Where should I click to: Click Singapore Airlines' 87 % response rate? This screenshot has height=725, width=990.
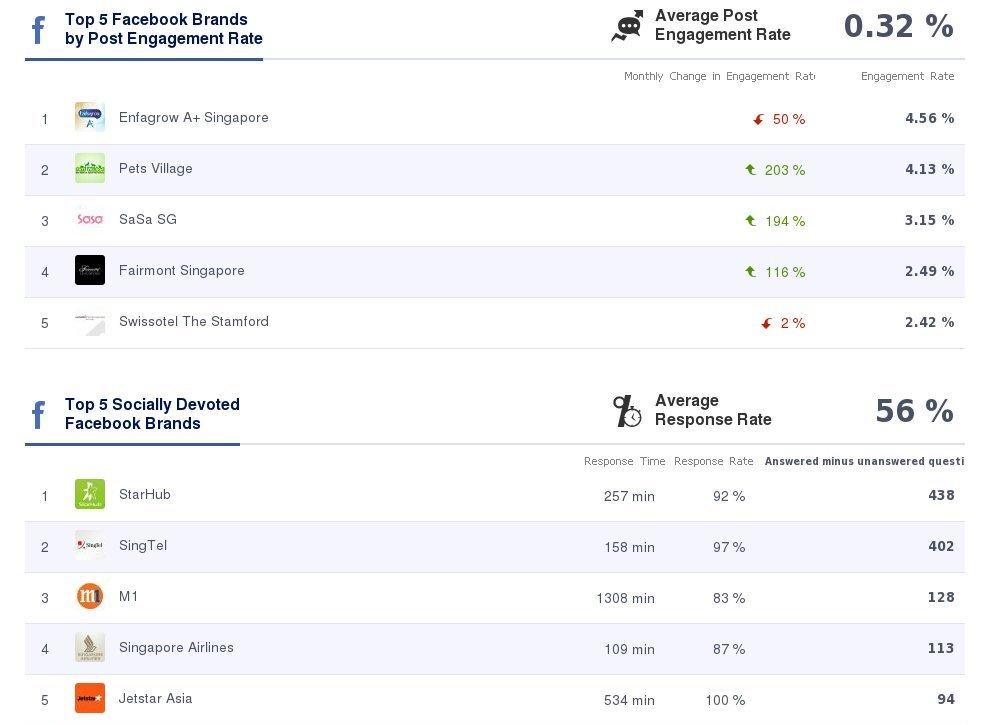point(729,649)
